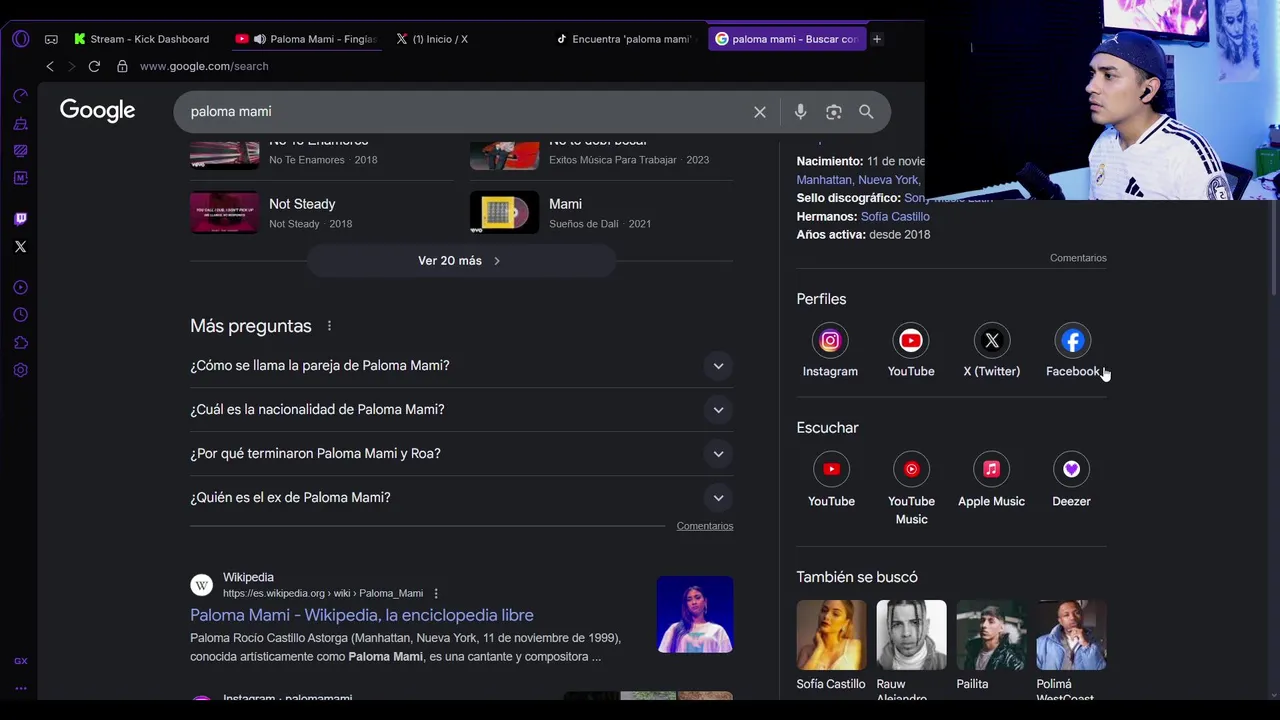Open the Wikipedia result image thumbnail

695,614
